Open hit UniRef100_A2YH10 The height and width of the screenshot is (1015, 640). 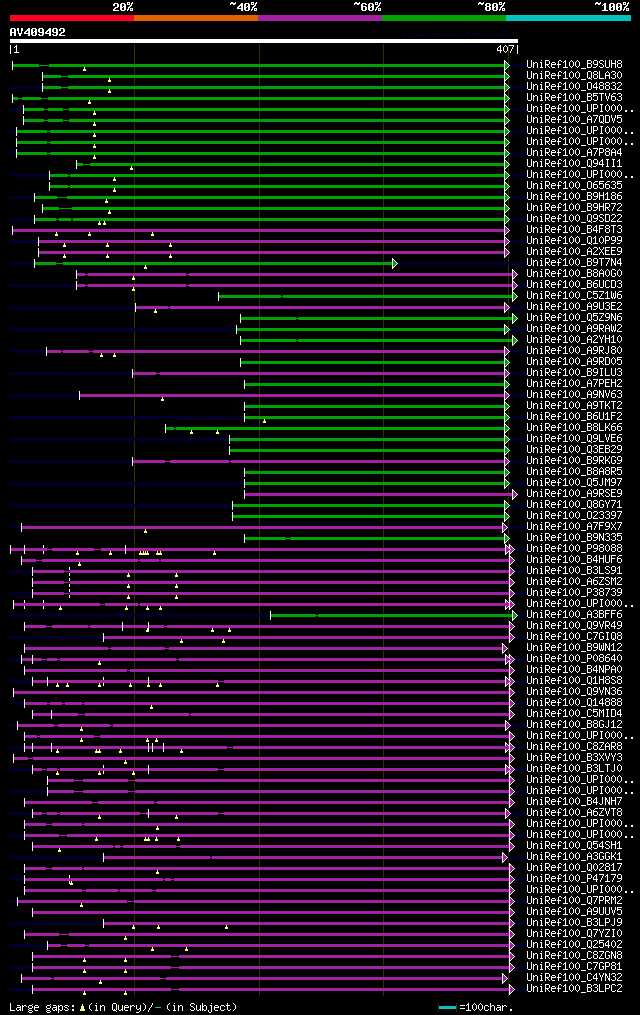[574, 340]
